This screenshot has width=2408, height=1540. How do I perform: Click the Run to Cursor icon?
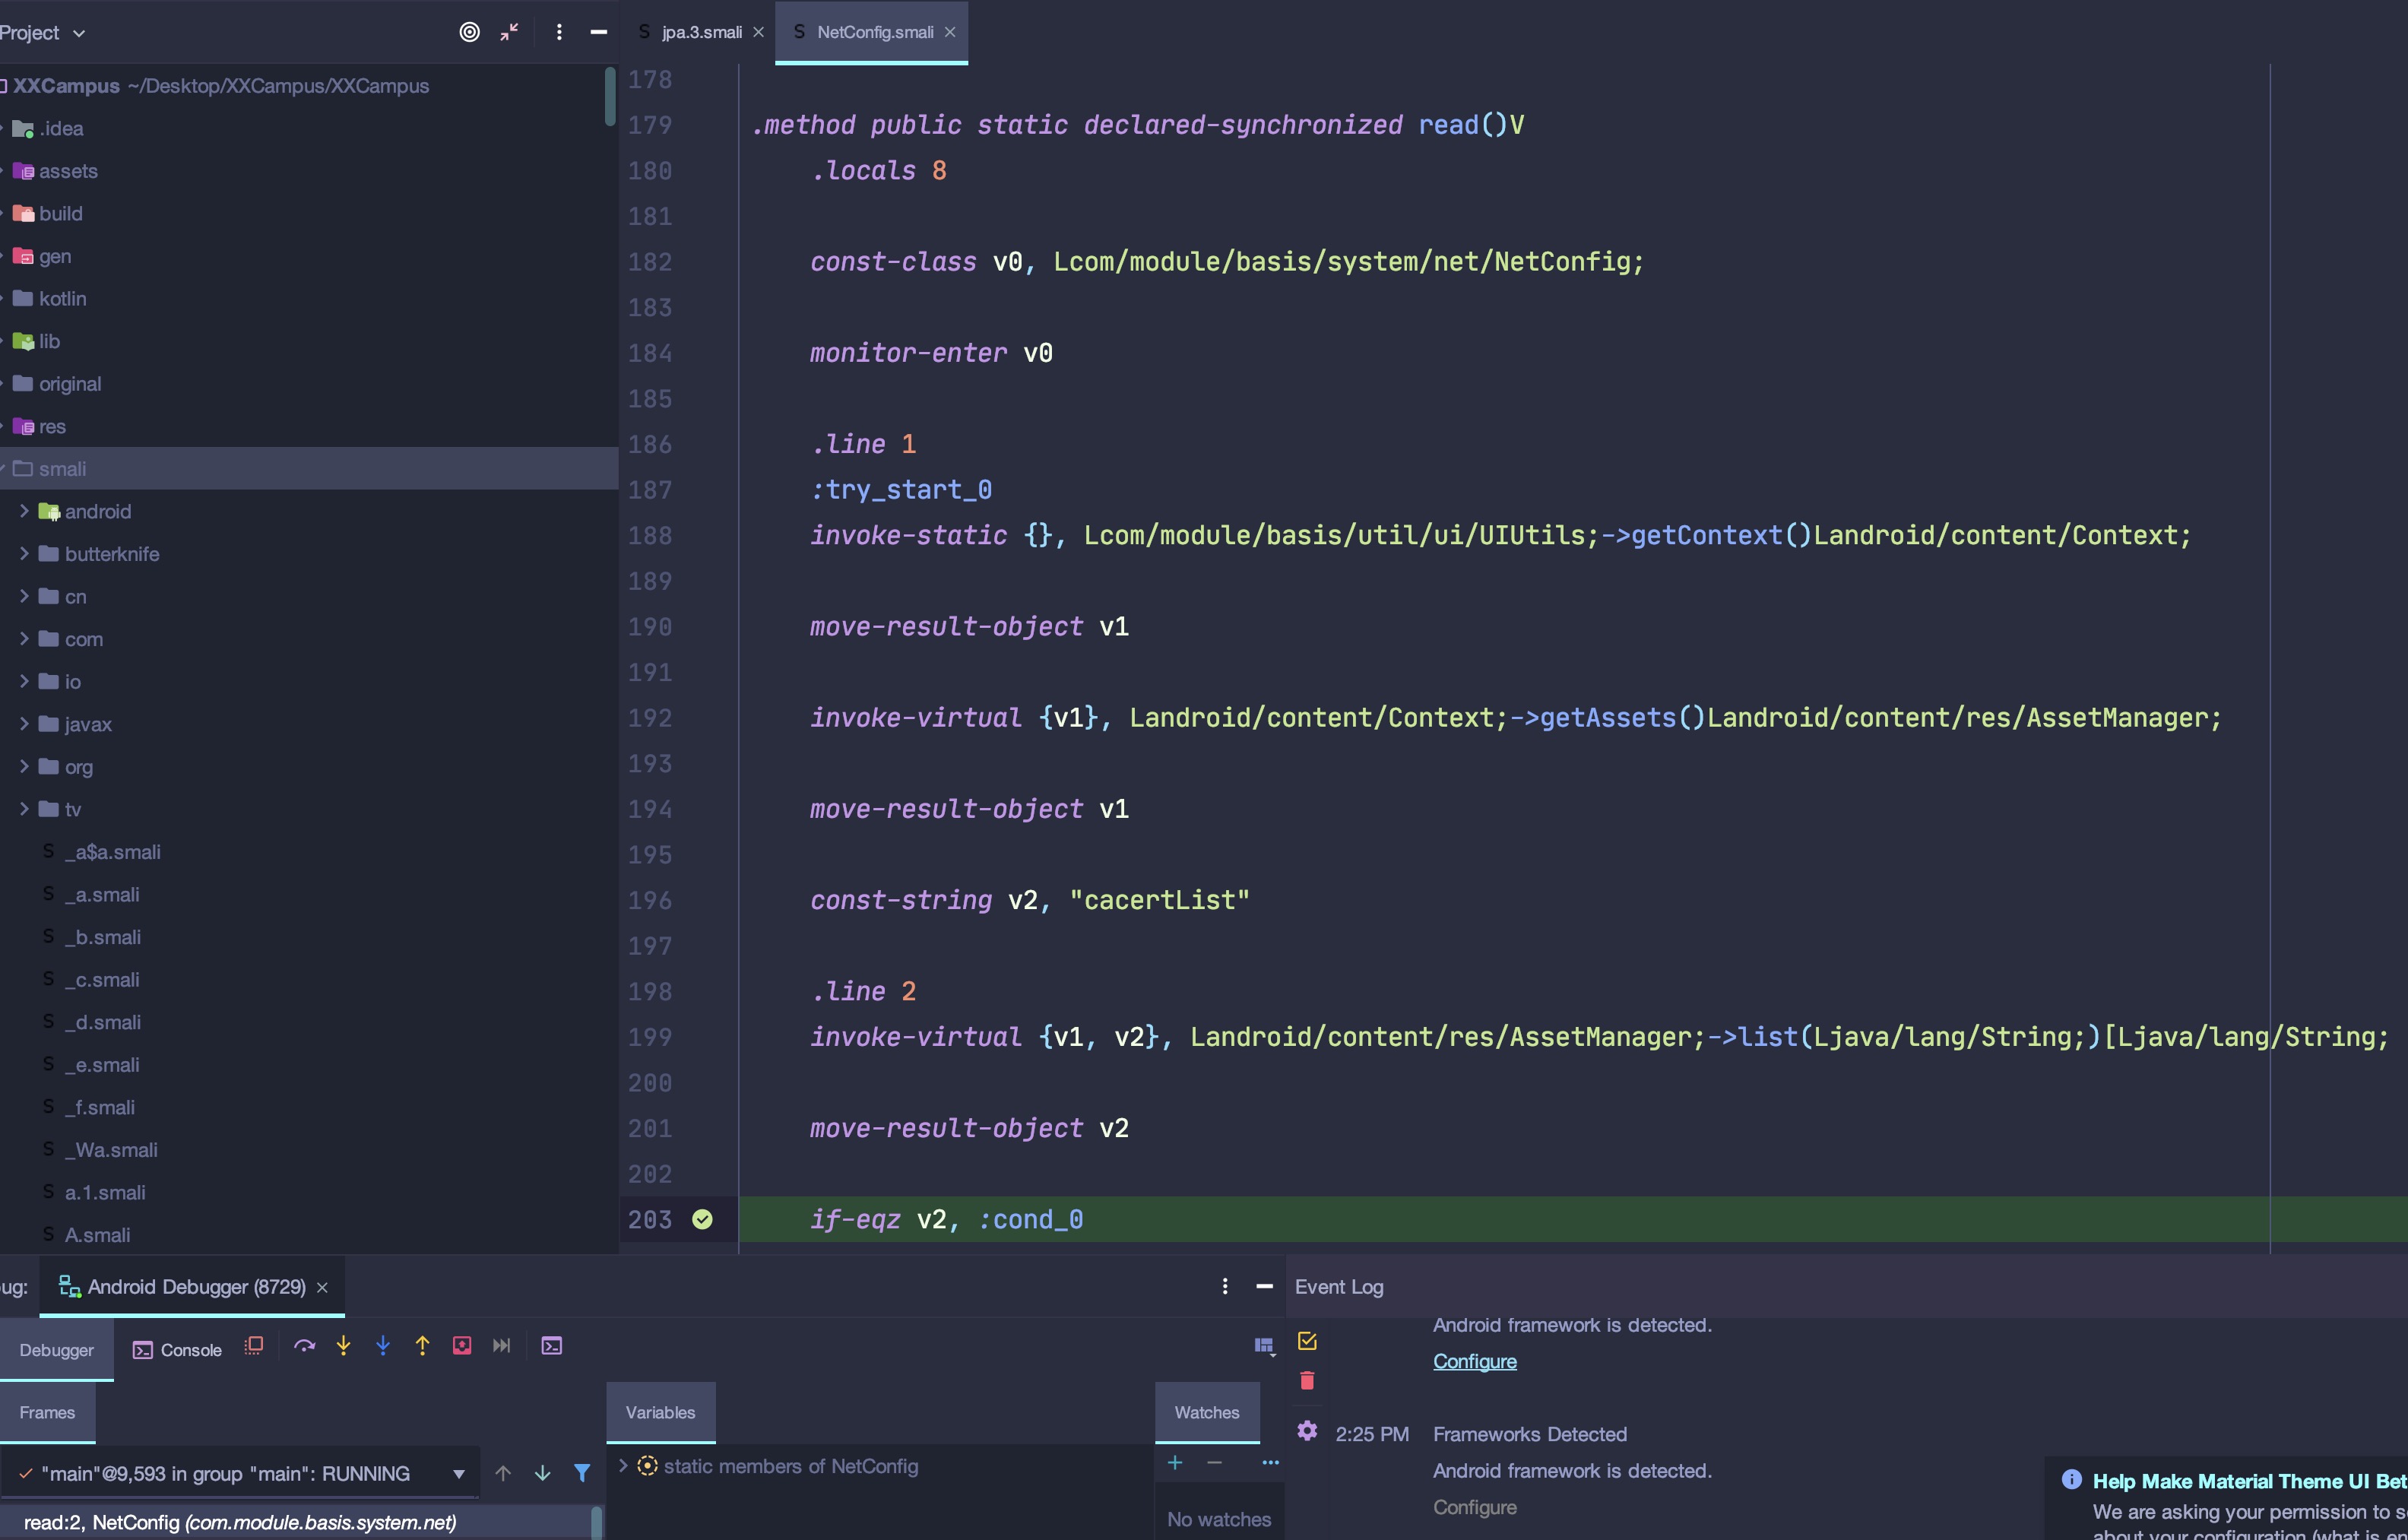click(502, 1346)
